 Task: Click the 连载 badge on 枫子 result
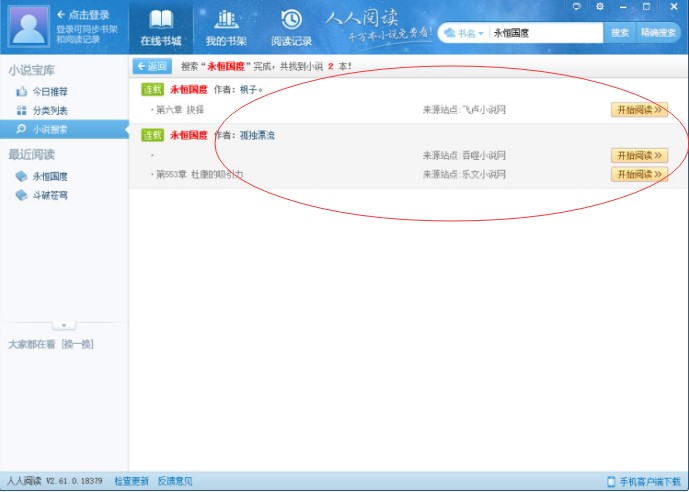click(152, 90)
